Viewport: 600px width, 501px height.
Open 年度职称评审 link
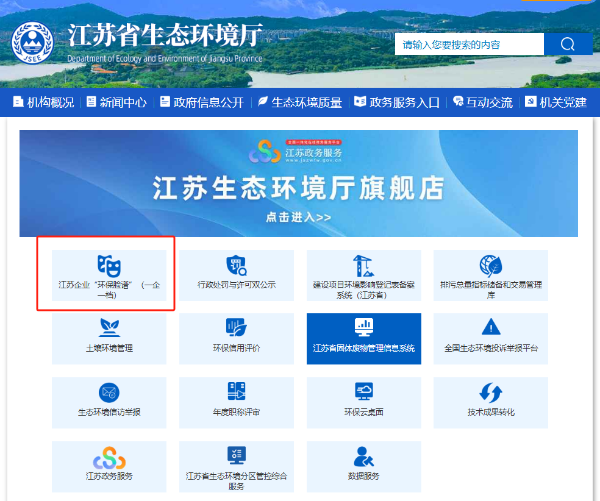pyautogui.click(x=236, y=403)
